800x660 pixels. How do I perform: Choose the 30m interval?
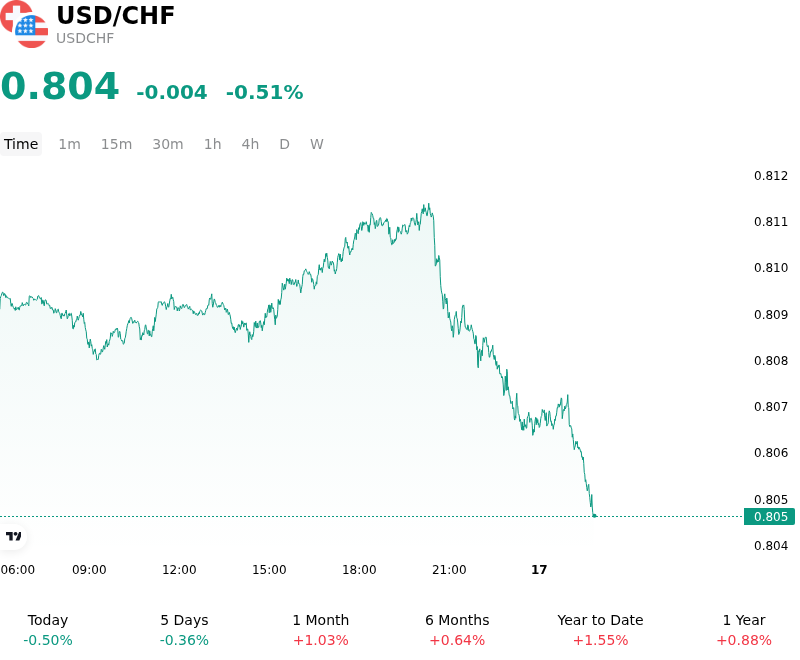click(168, 144)
